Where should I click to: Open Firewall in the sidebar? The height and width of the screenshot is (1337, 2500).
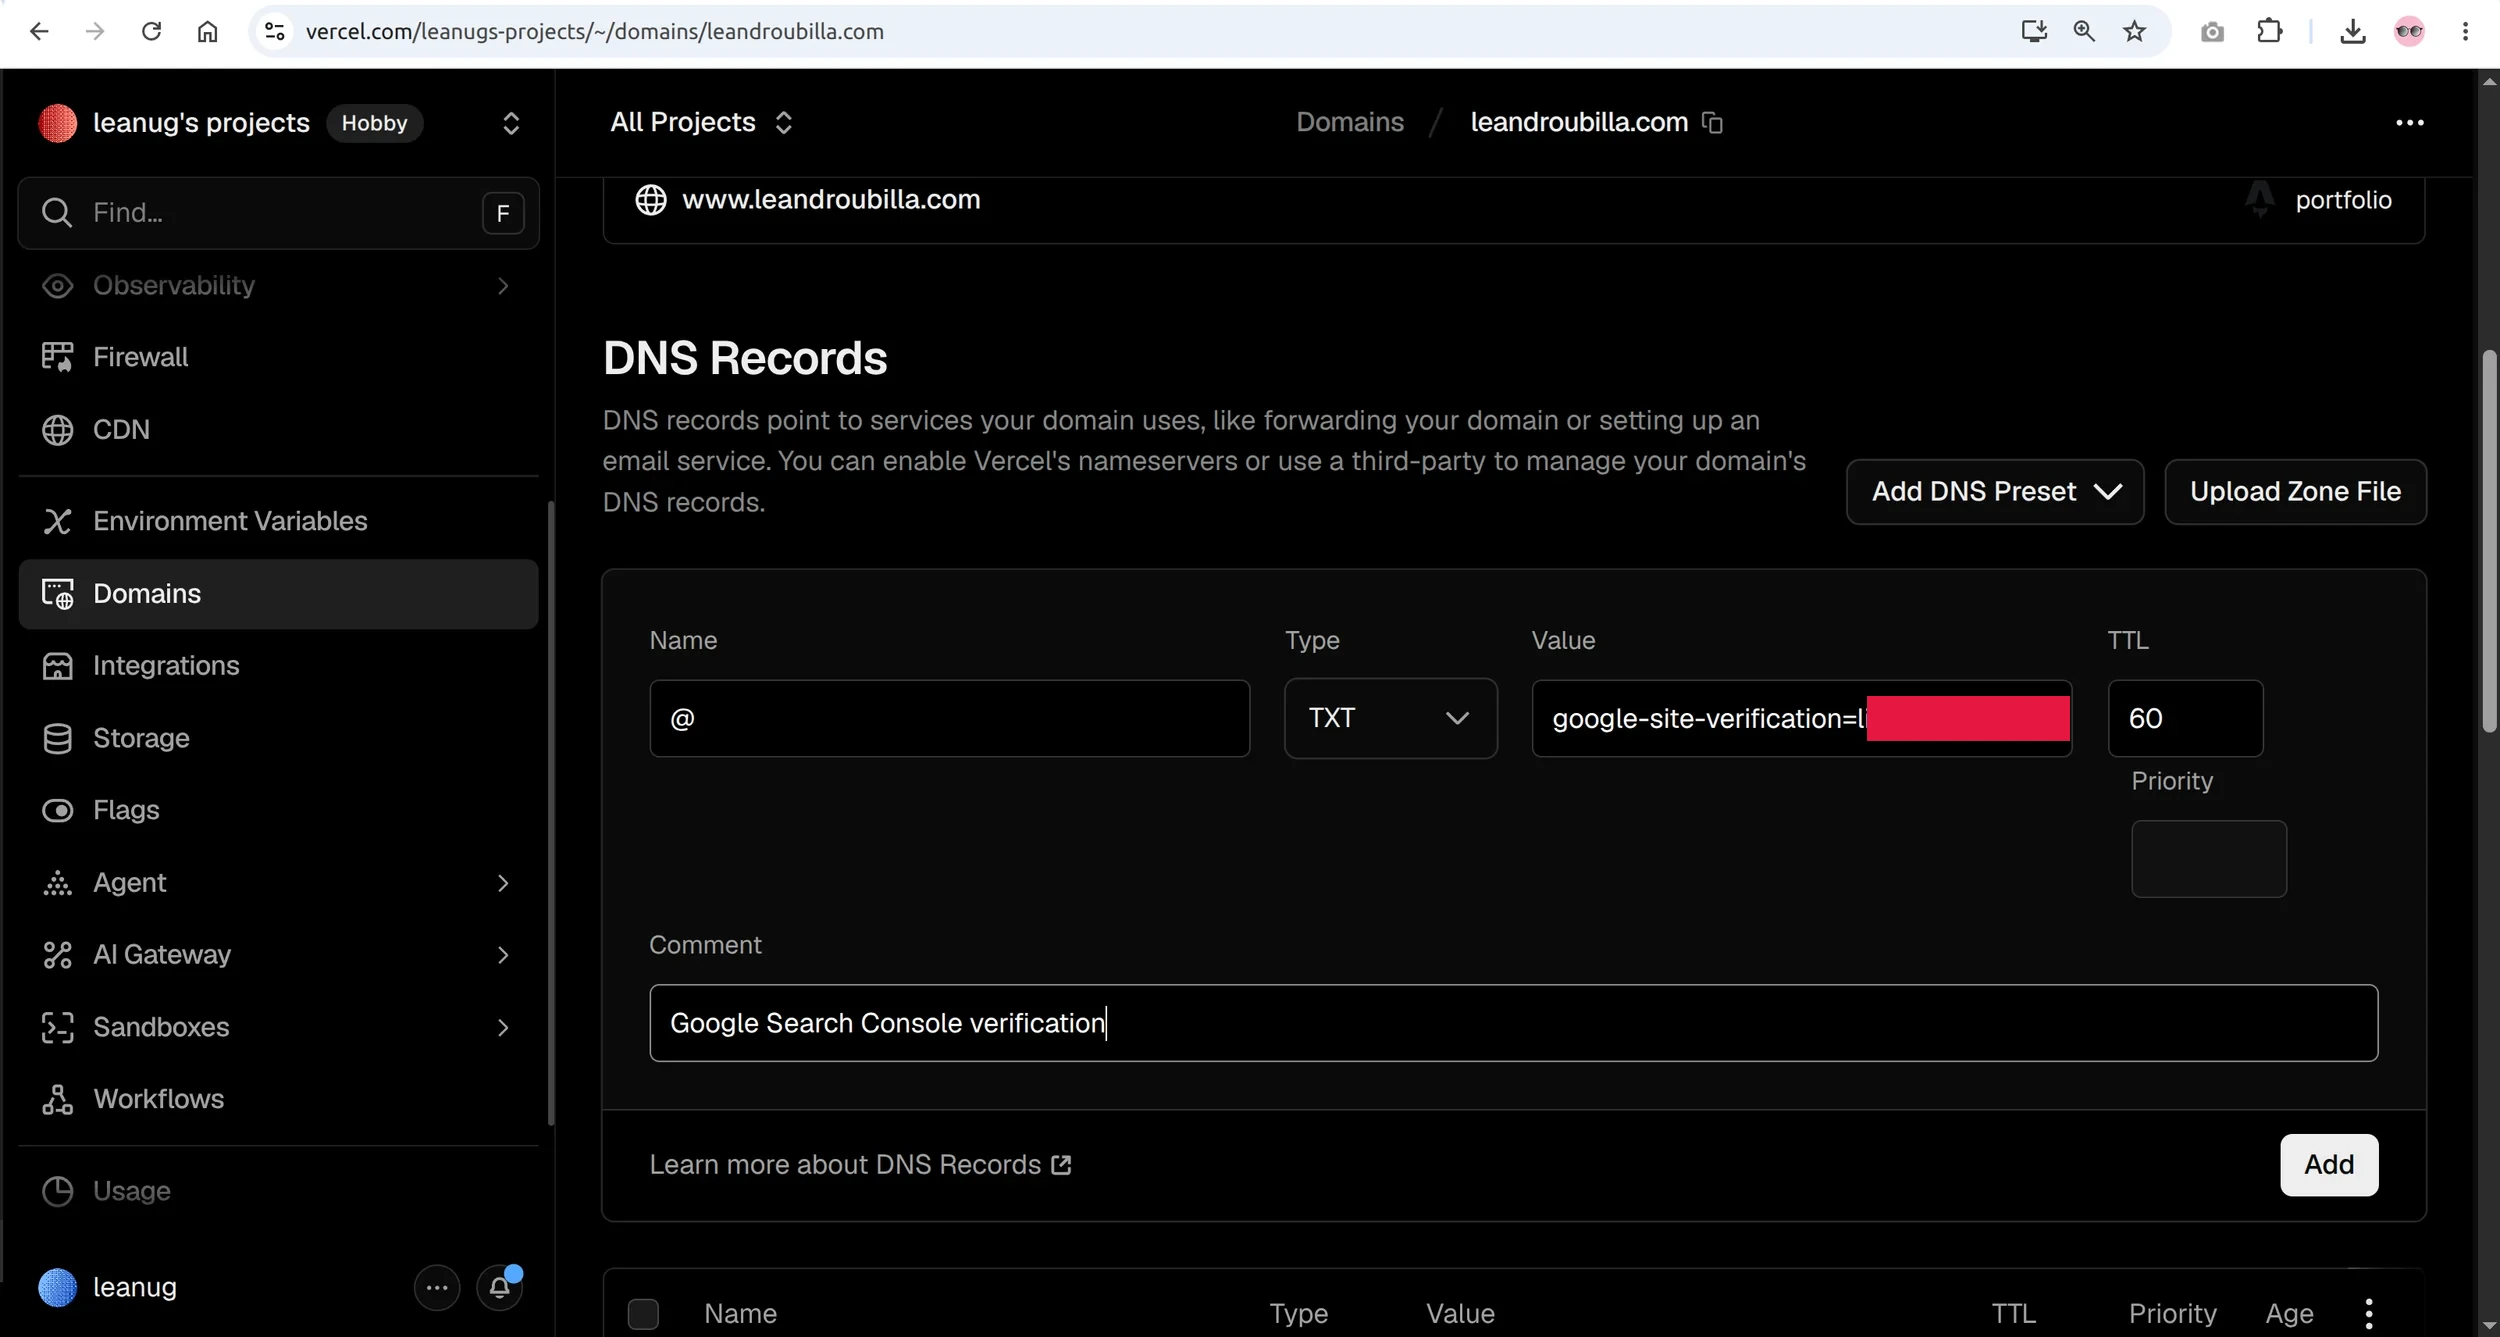(x=278, y=357)
